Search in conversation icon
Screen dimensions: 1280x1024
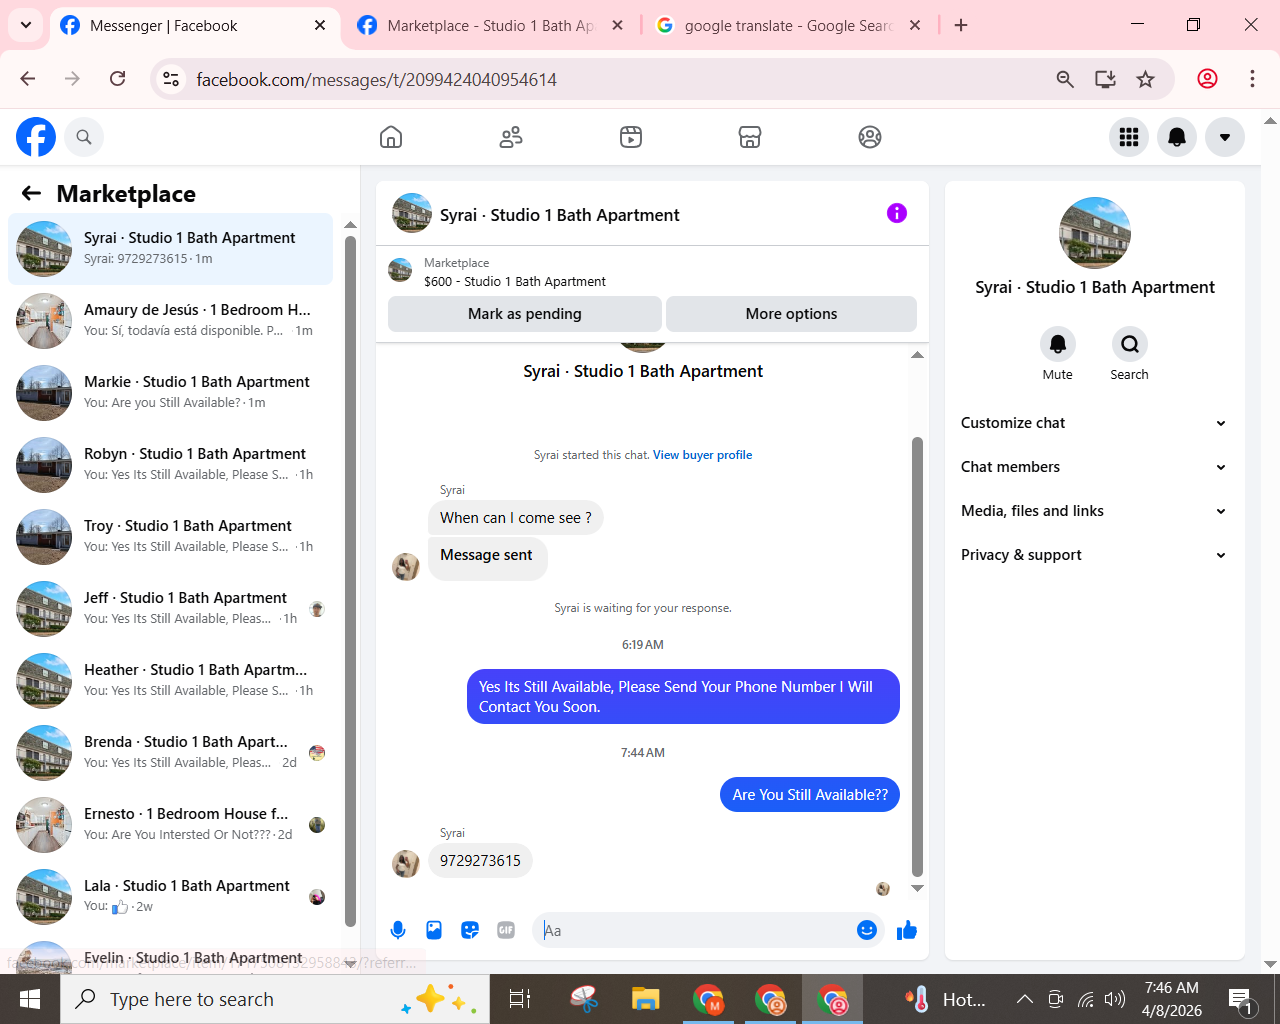[1130, 344]
